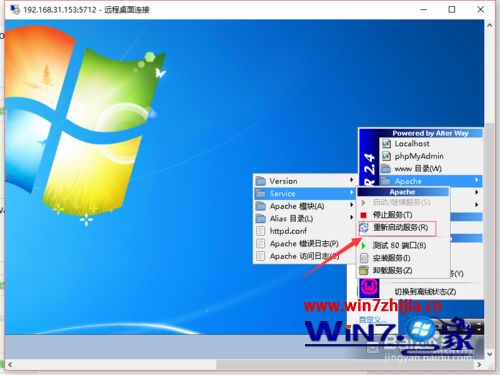Open the Apache 访问日志 document icon
Viewport: 500px width, 375px height.
click(x=261, y=256)
